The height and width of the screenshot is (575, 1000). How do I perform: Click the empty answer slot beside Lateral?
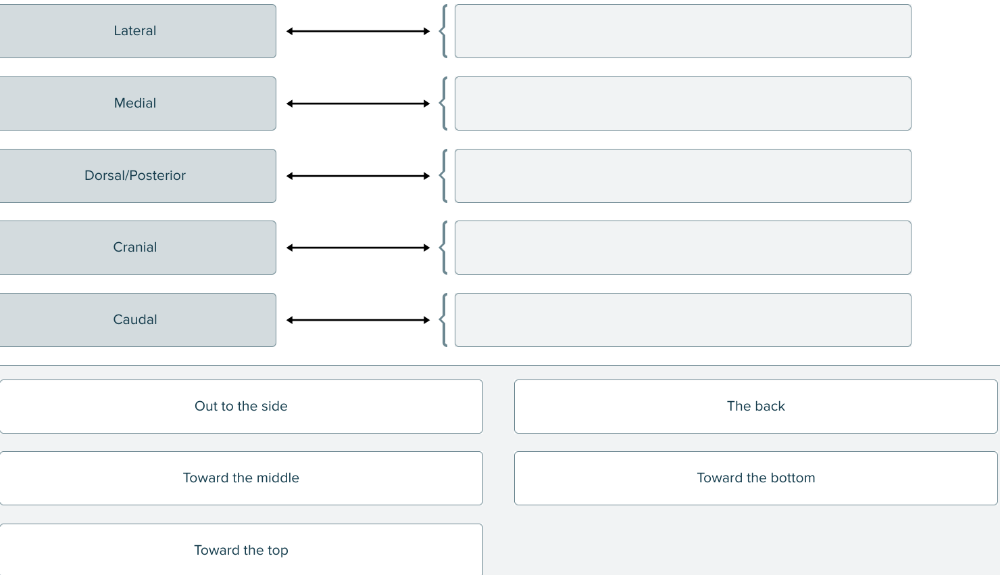(x=683, y=31)
